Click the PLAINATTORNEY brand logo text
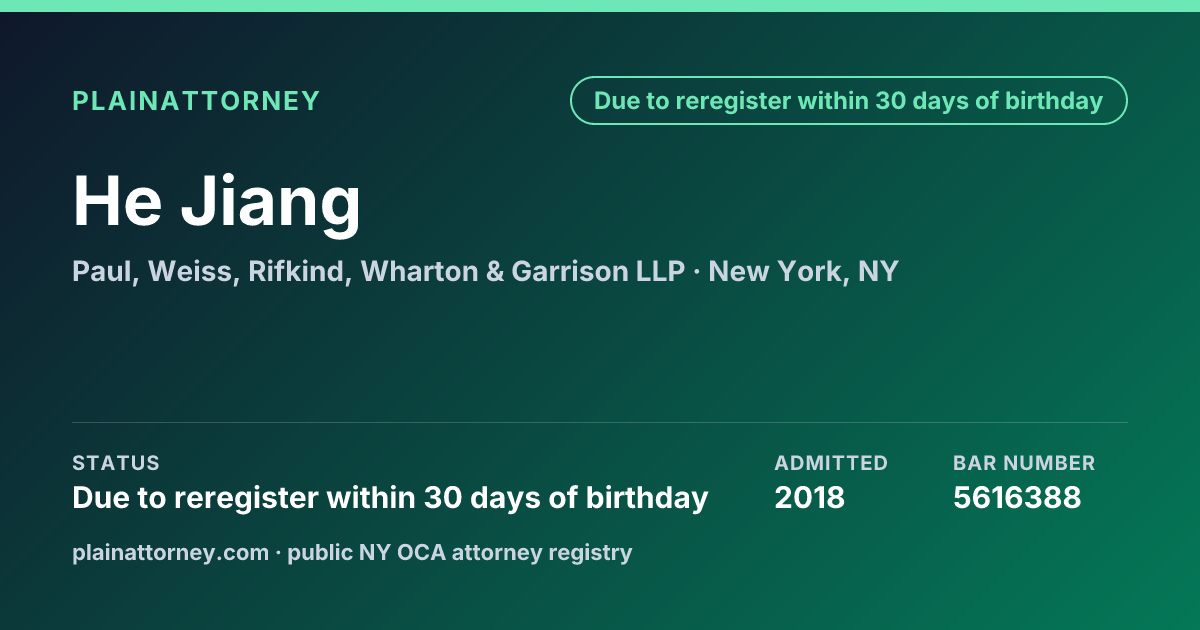The image size is (1200, 630). (196, 101)
